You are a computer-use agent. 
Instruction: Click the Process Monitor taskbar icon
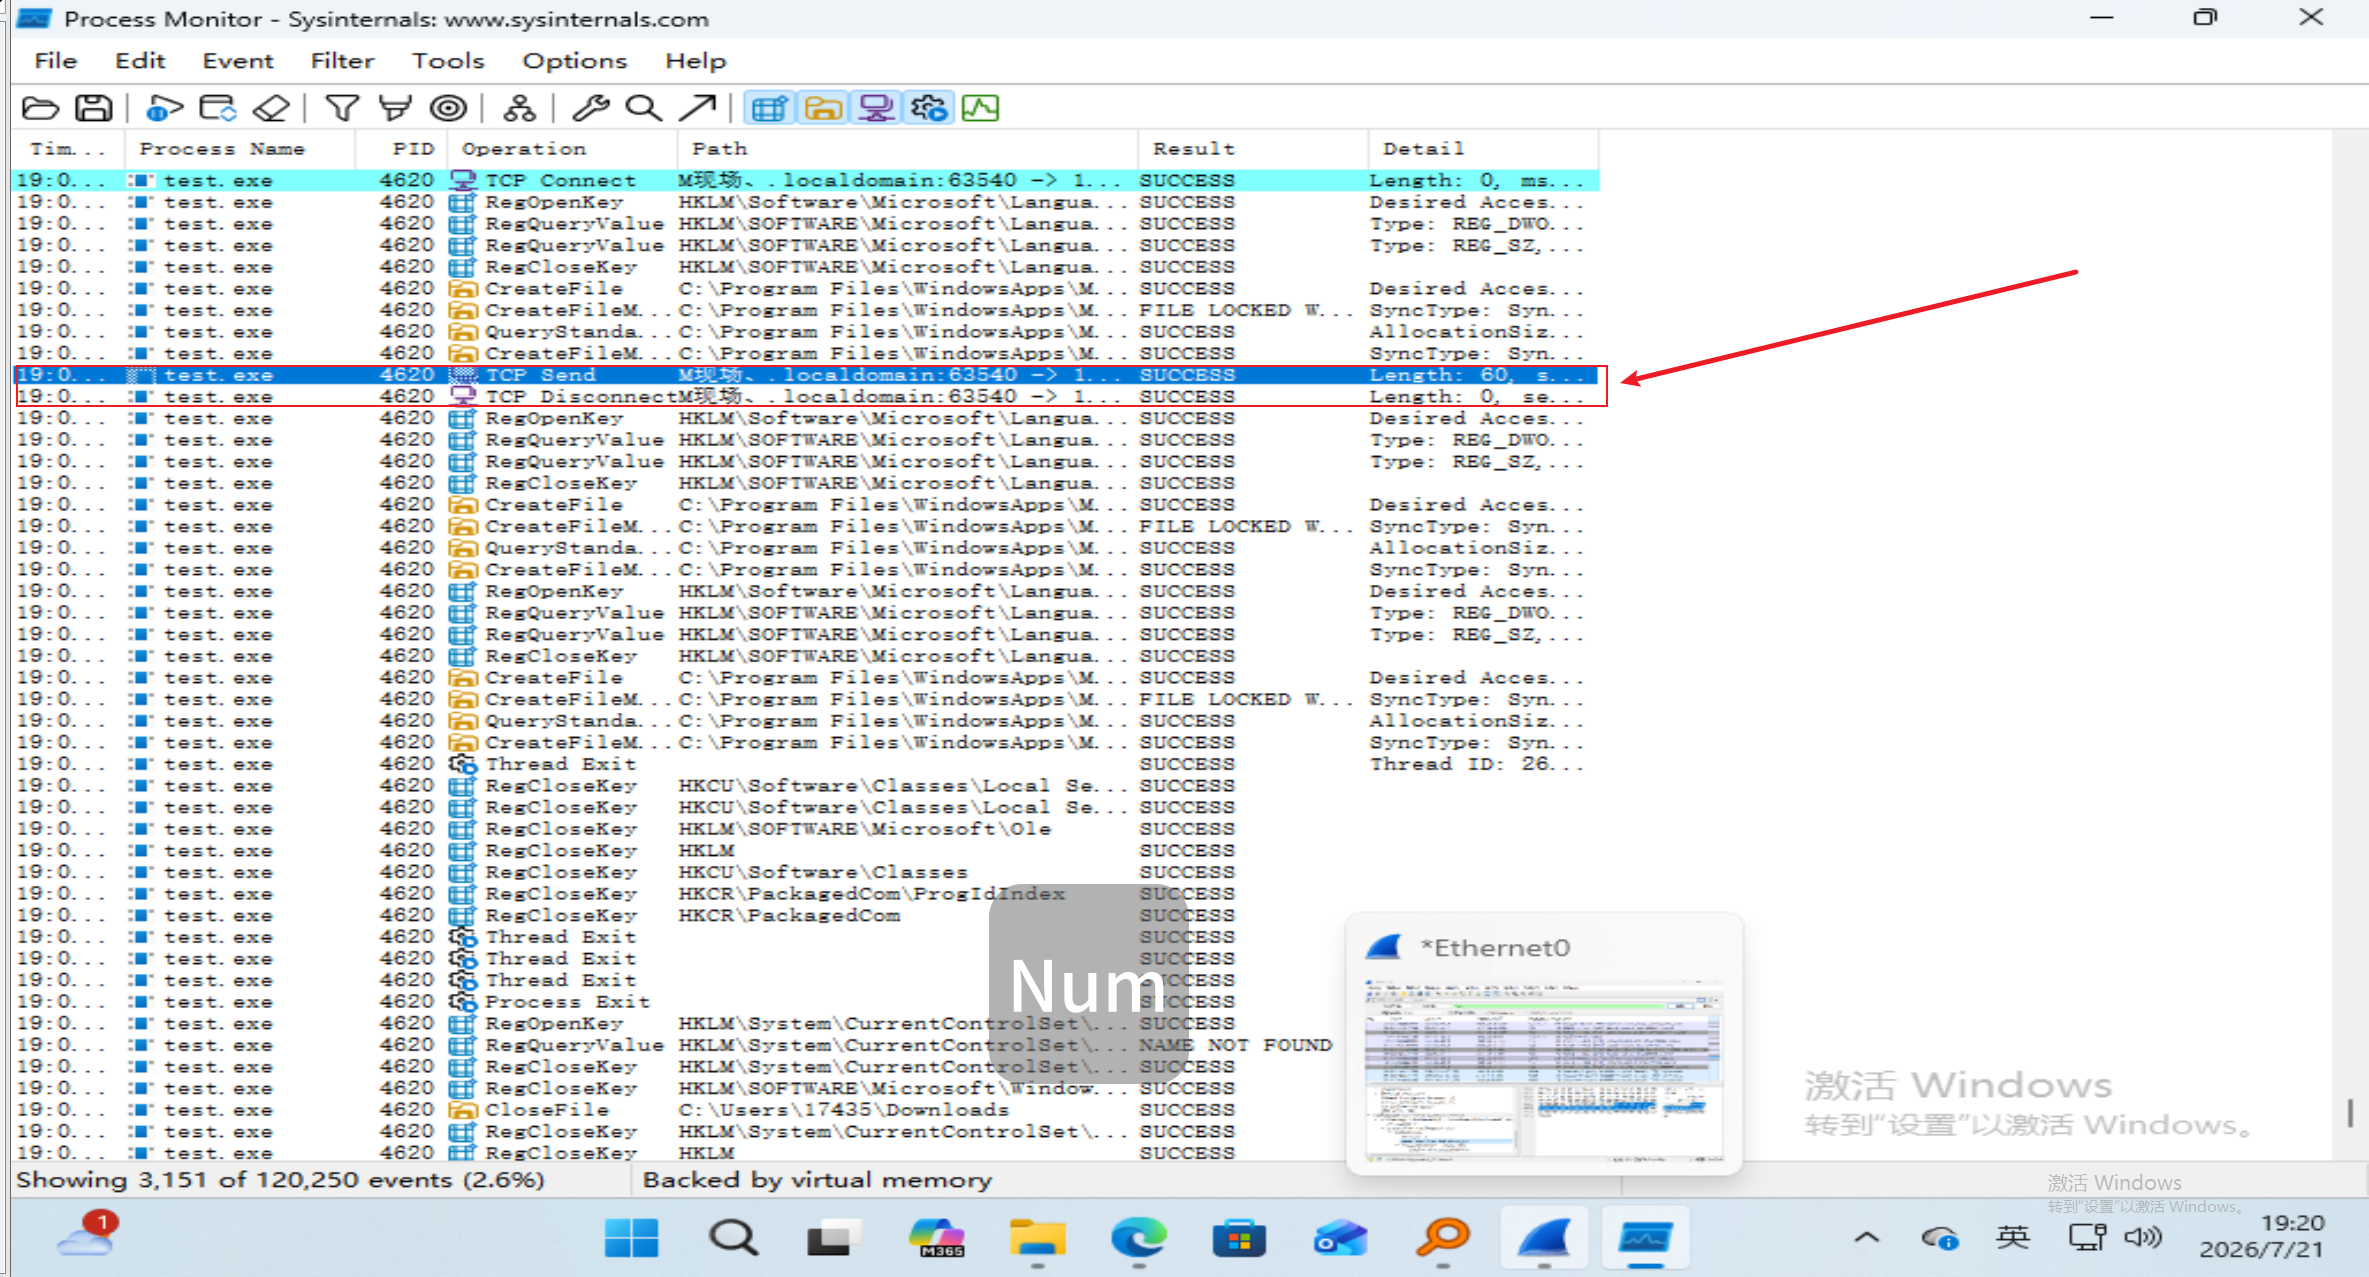(1646, 1239)
